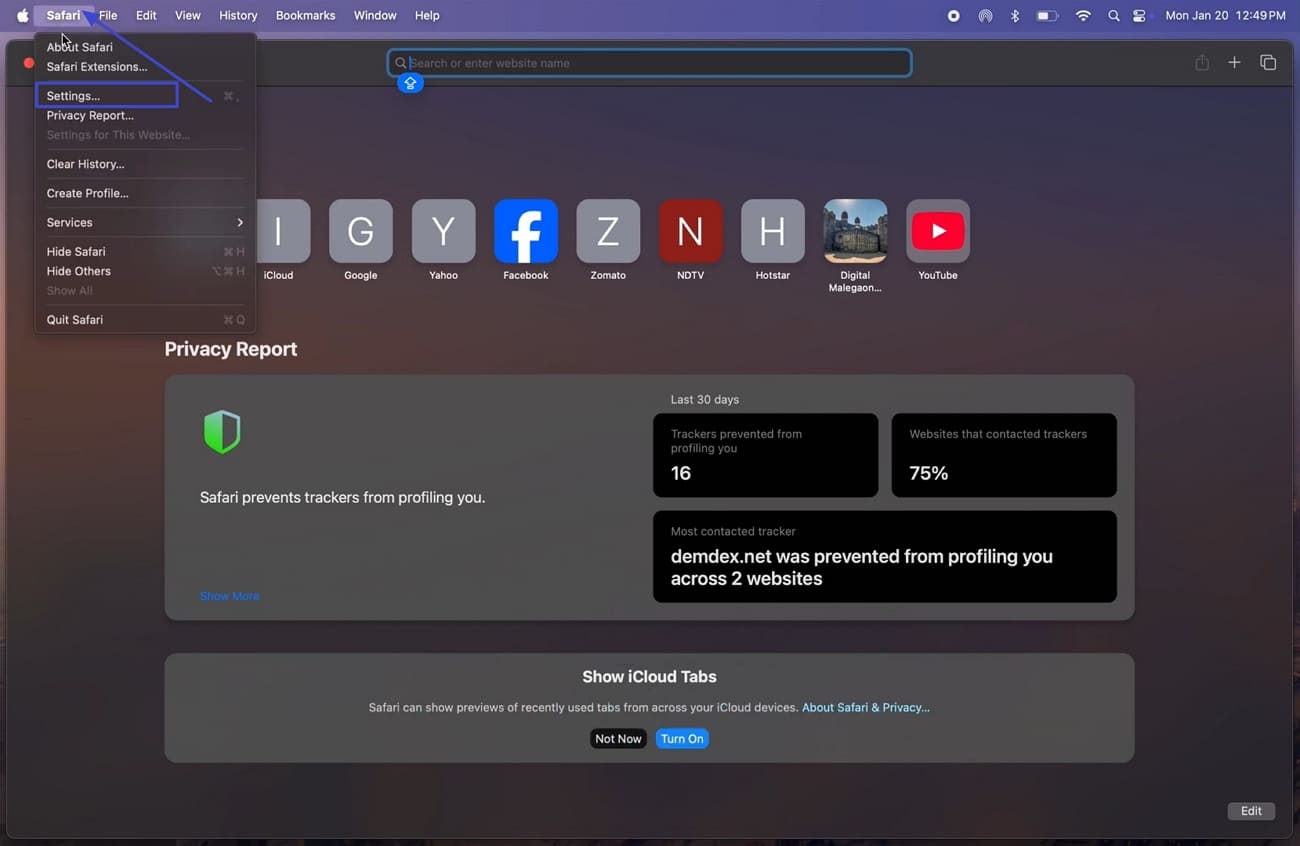Click the Privacy Report heading
The width and height of the screenshot is (1300, 846).
[x=231, y=349]
